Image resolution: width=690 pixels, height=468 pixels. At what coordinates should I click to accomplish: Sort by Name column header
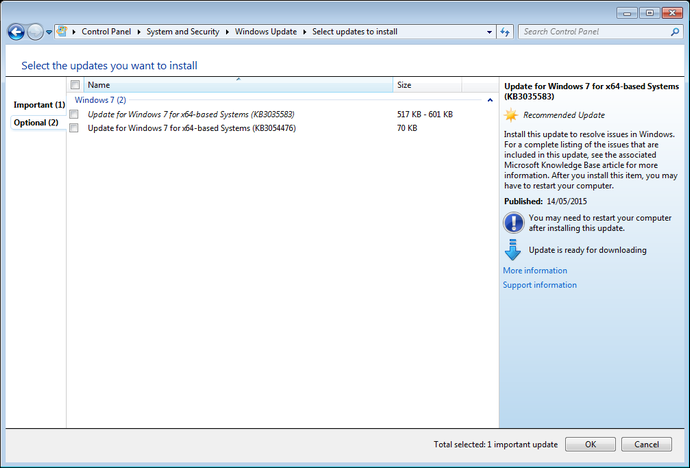[x=238, y=85]
